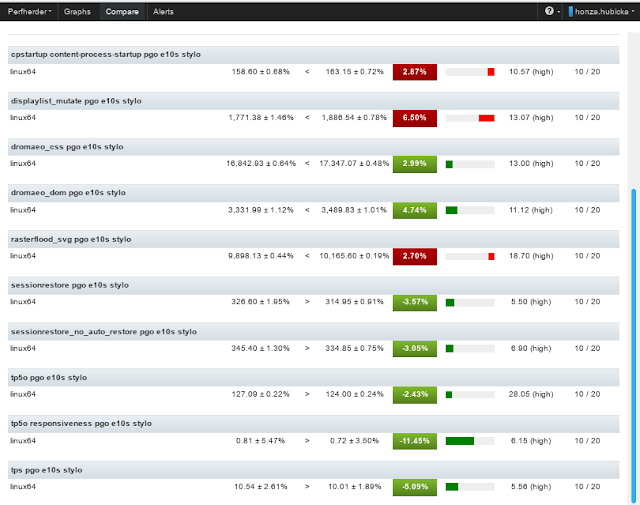Screen dimensions: 640x505
Task: Click the dromaeo_css pgo e10s stylo header
Action: coord(313,147)
